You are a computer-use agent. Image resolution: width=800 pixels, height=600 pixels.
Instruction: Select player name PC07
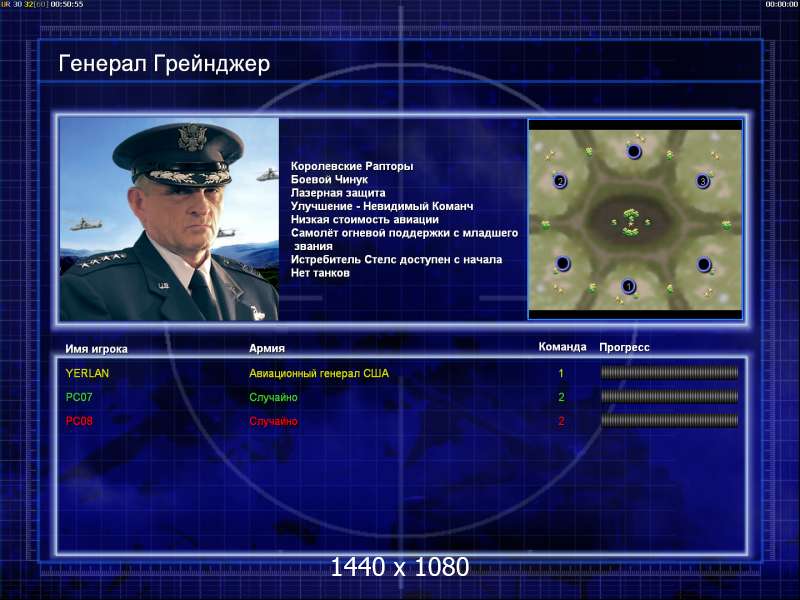(79, 397)
